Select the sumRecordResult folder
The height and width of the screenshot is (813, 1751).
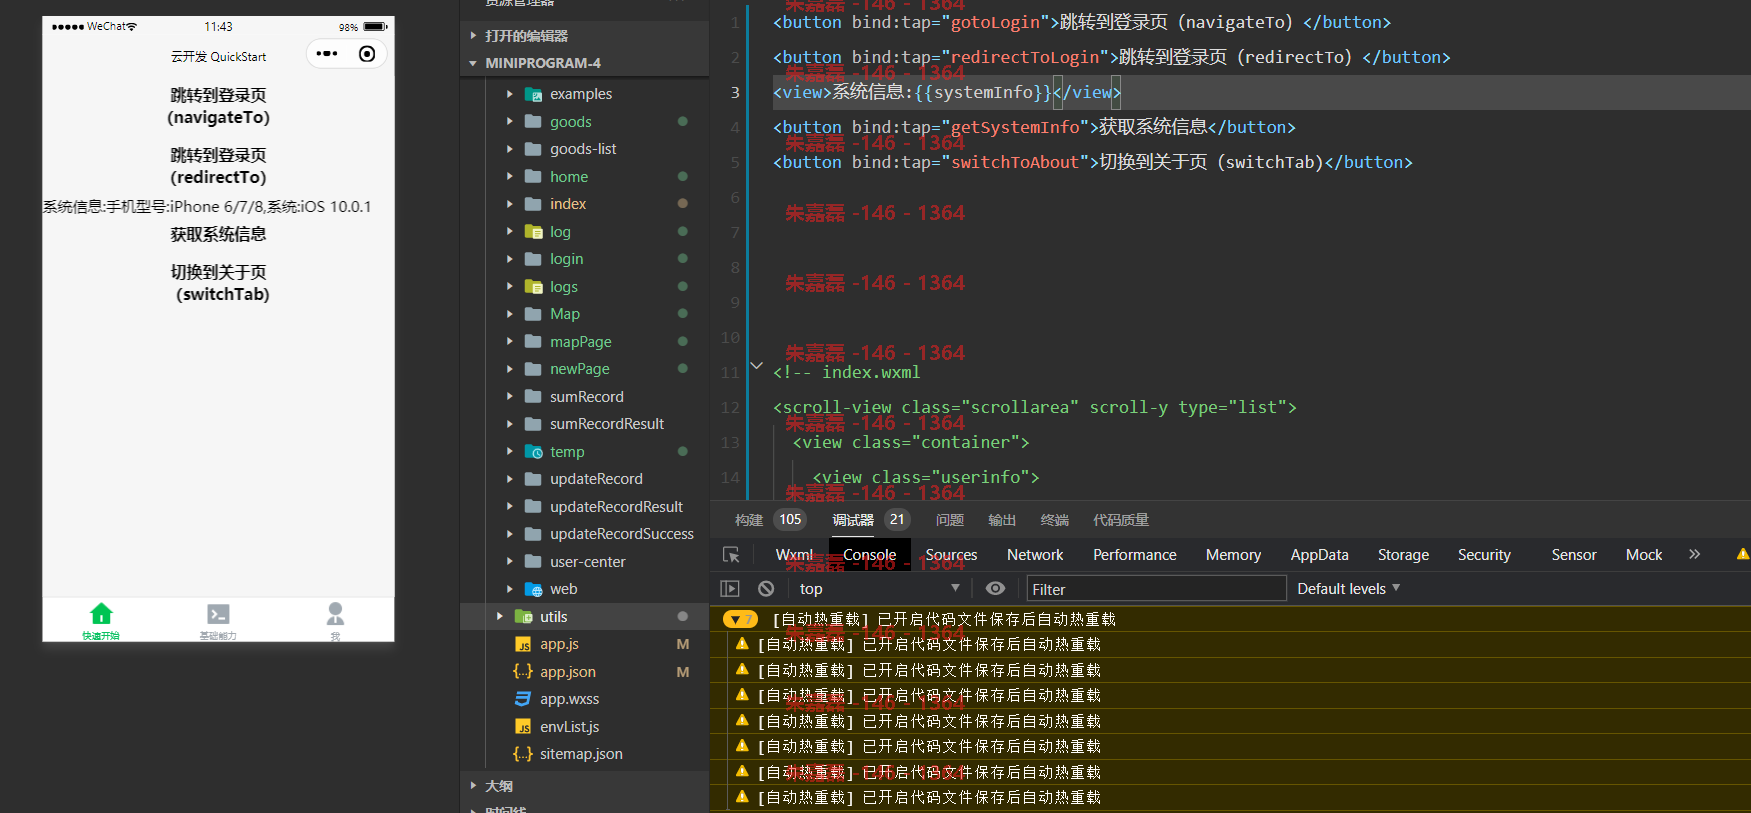[606, 424]
